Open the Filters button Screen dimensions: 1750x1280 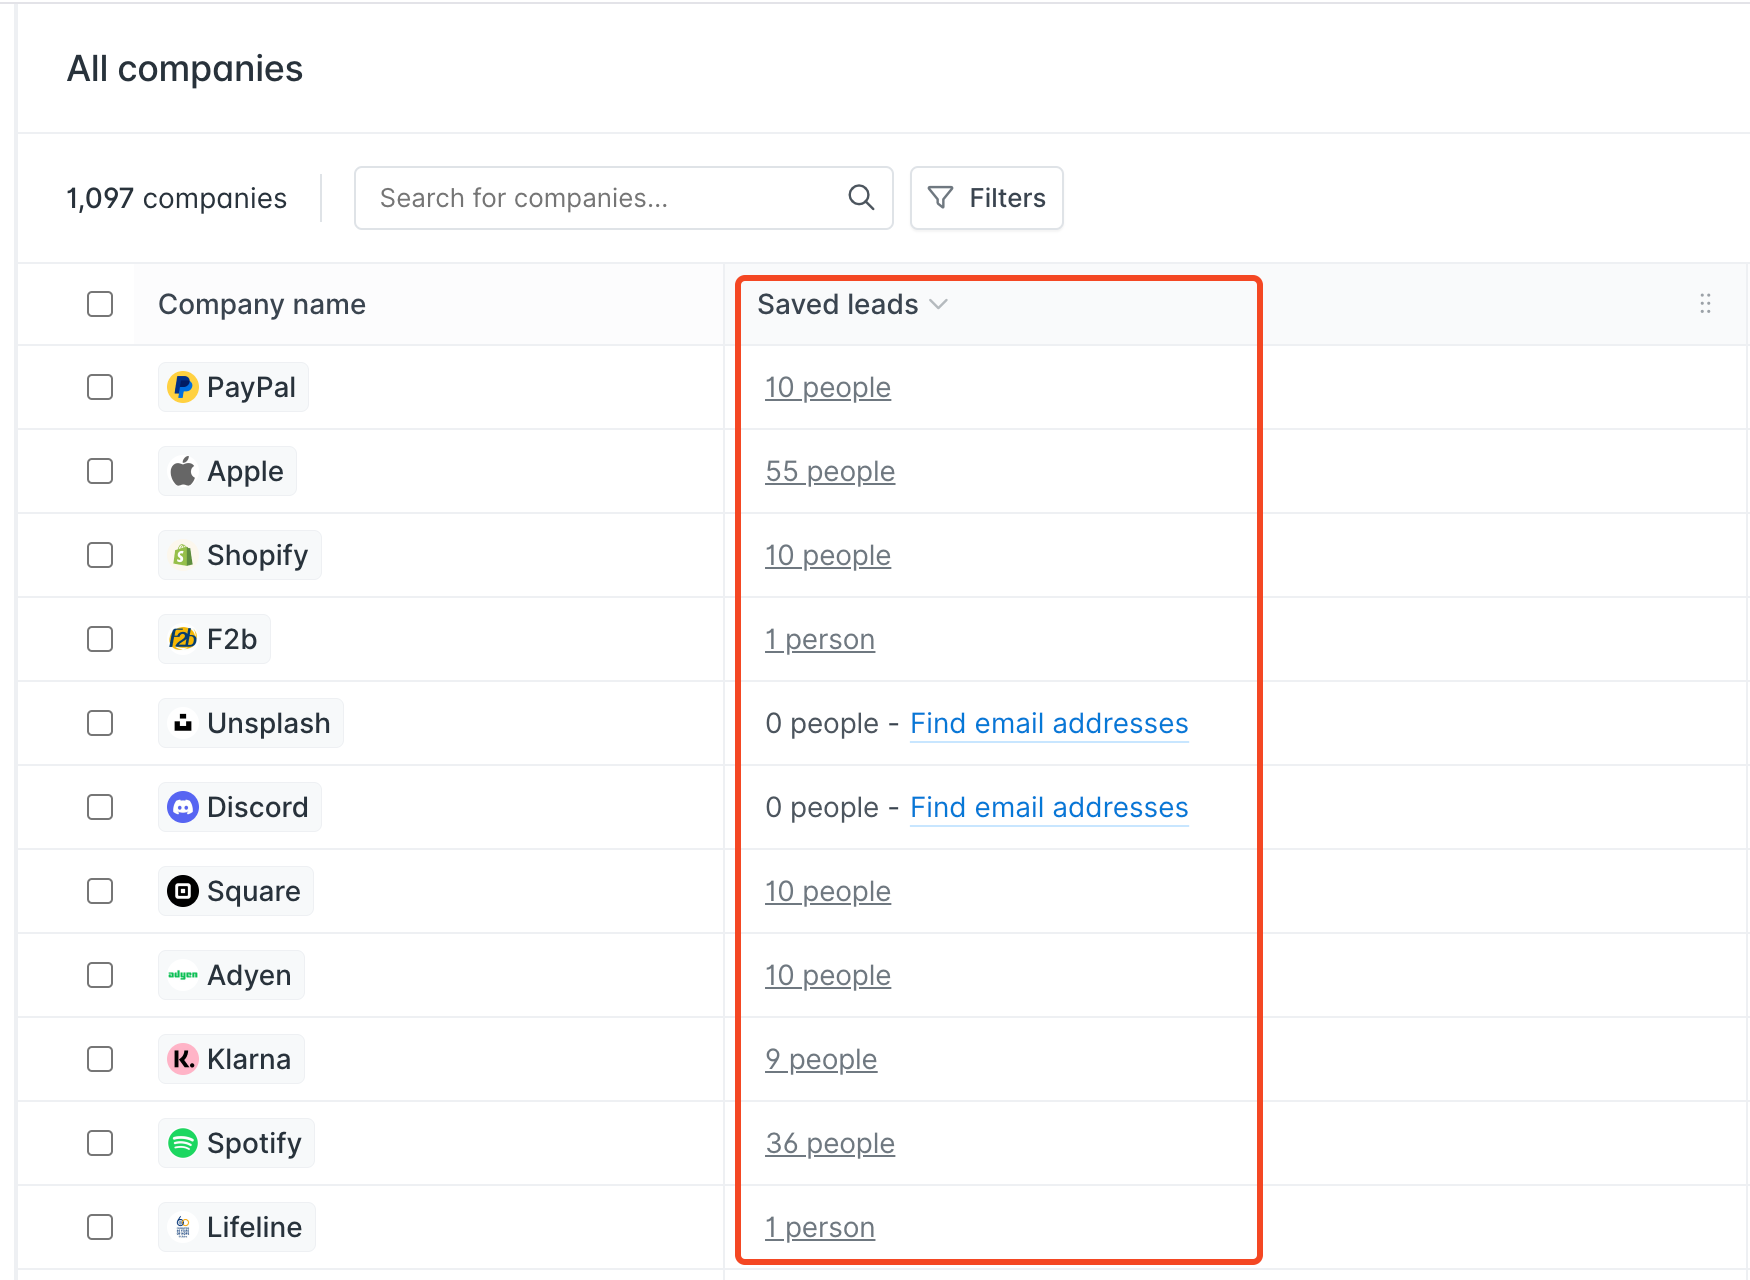tap(986, 198)
